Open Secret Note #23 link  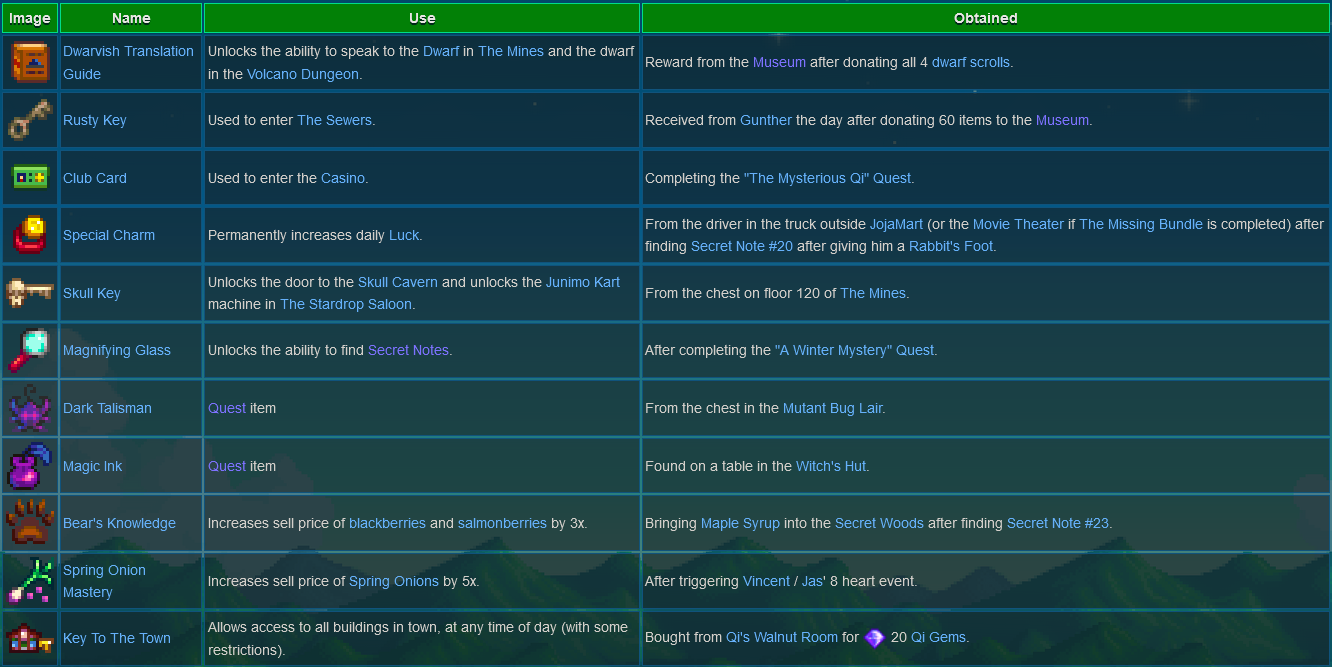(x=1058, y=523)
